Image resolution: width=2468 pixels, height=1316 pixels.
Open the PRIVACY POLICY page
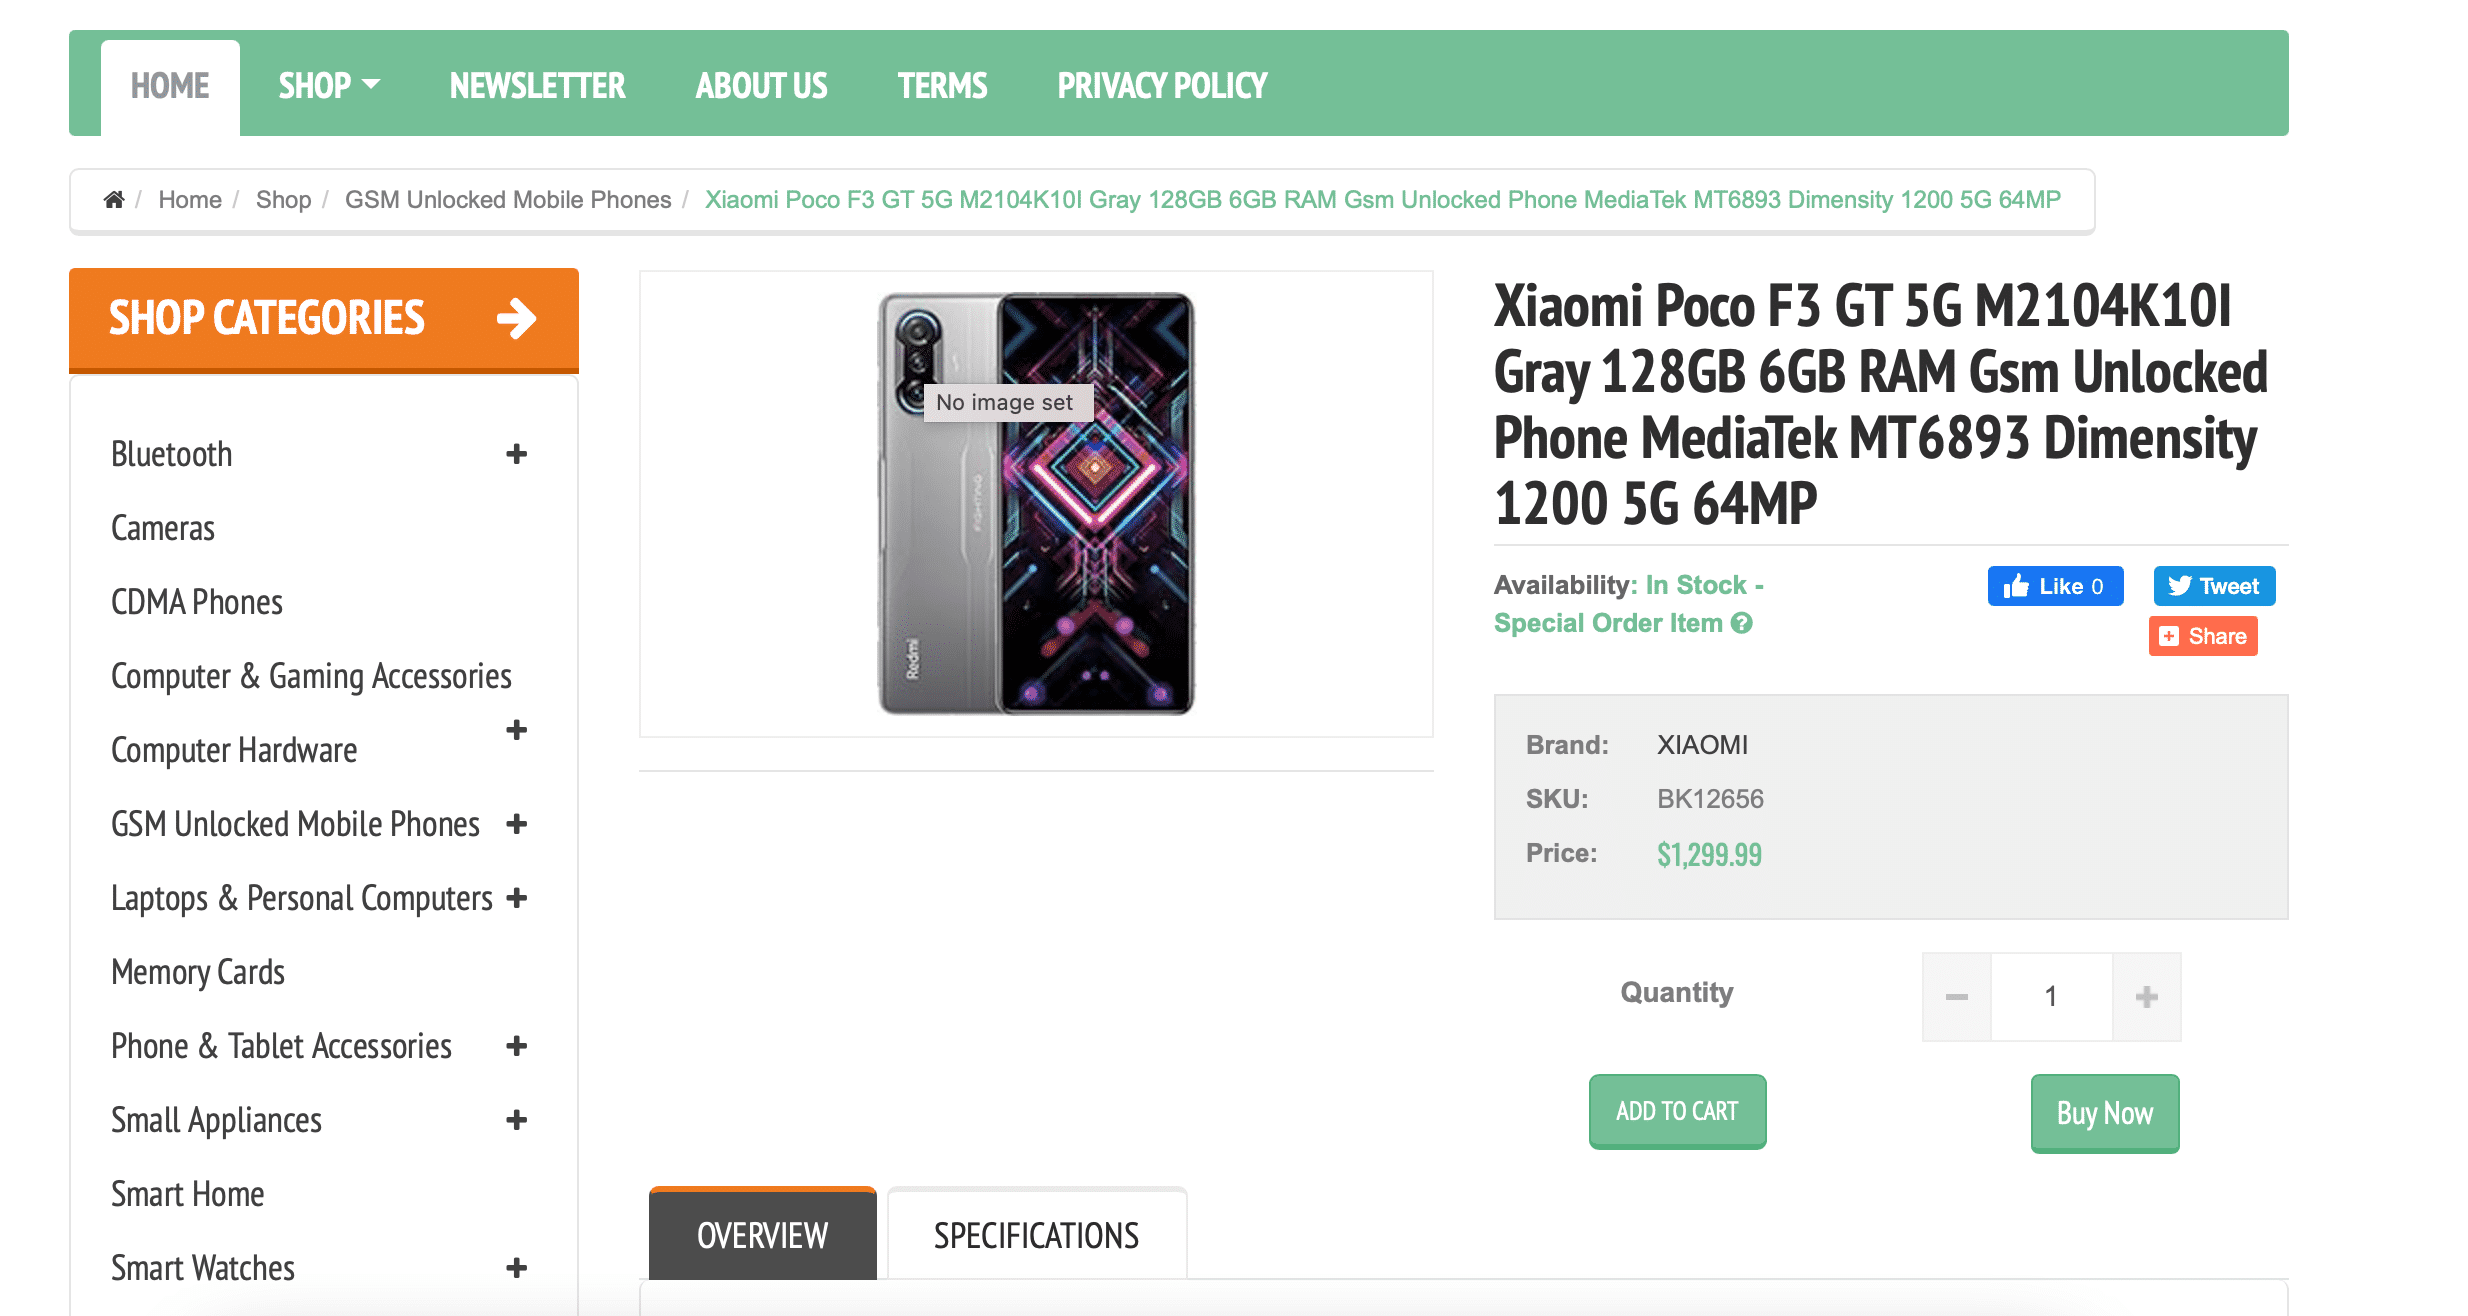click(1161, 85)
